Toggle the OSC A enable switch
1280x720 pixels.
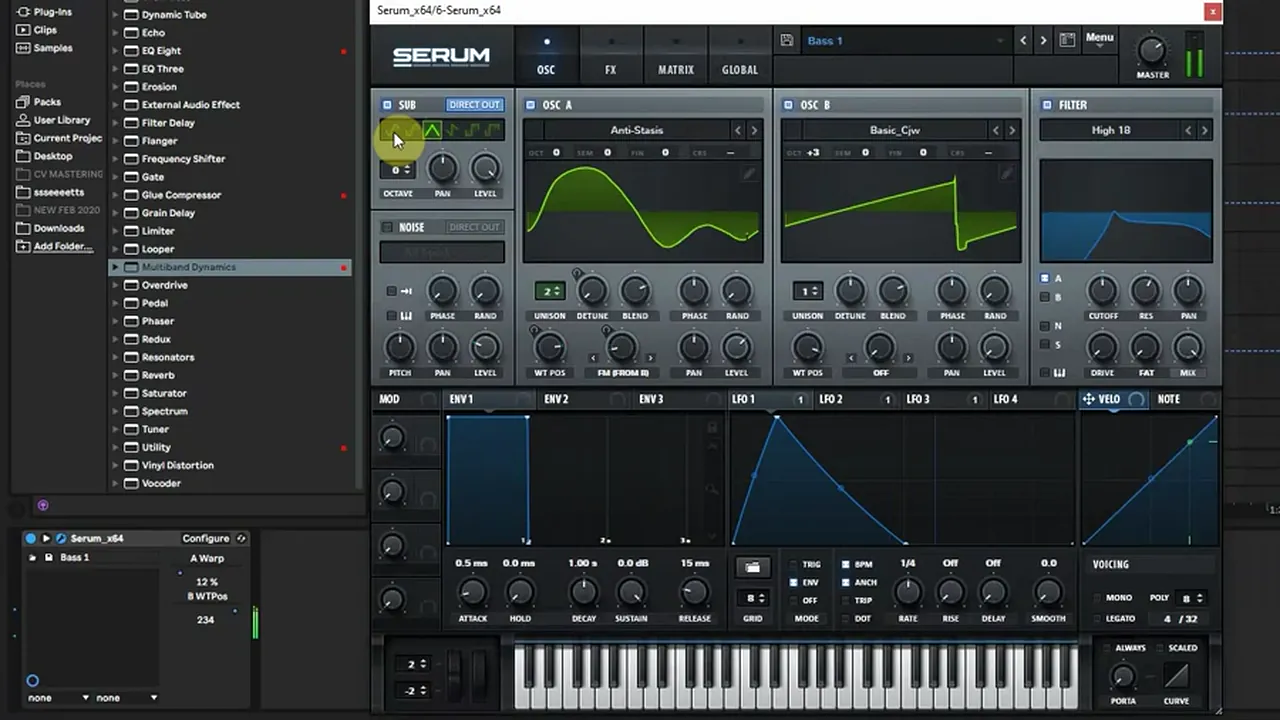tap(530, 105)
